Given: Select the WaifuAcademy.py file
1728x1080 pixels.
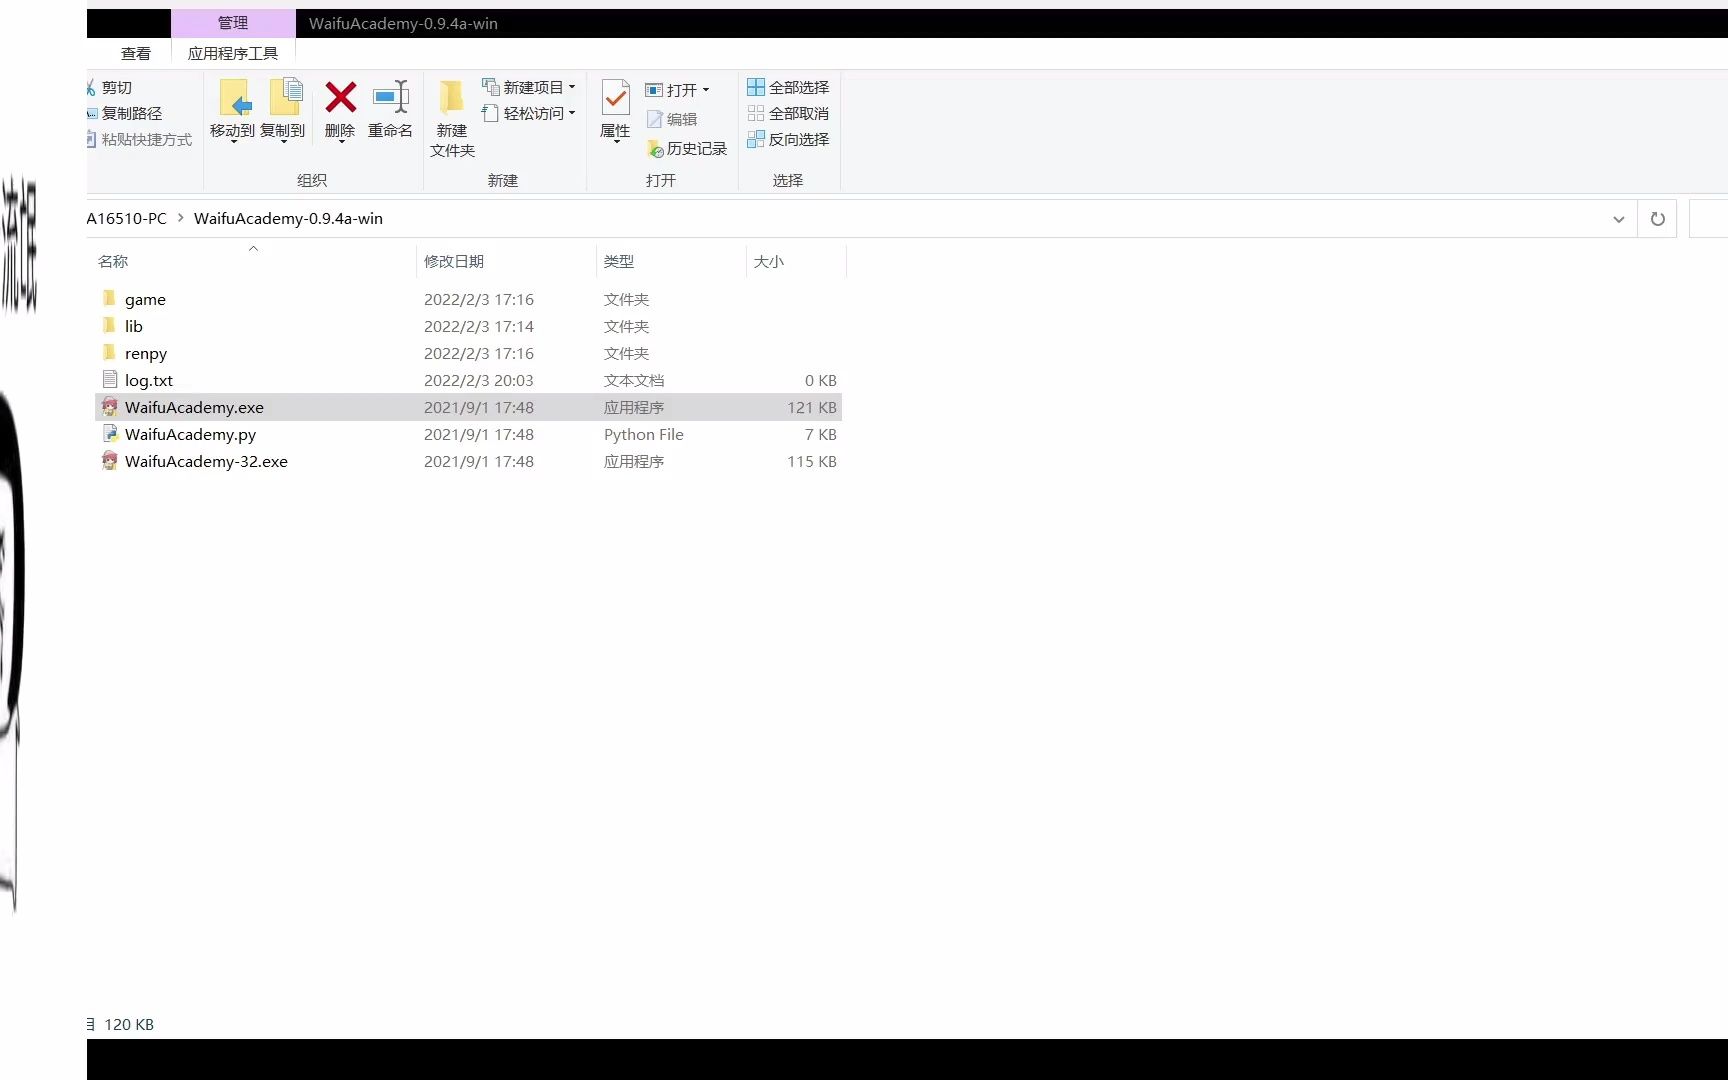Looking at the screenshot, I should click(190, 435).
